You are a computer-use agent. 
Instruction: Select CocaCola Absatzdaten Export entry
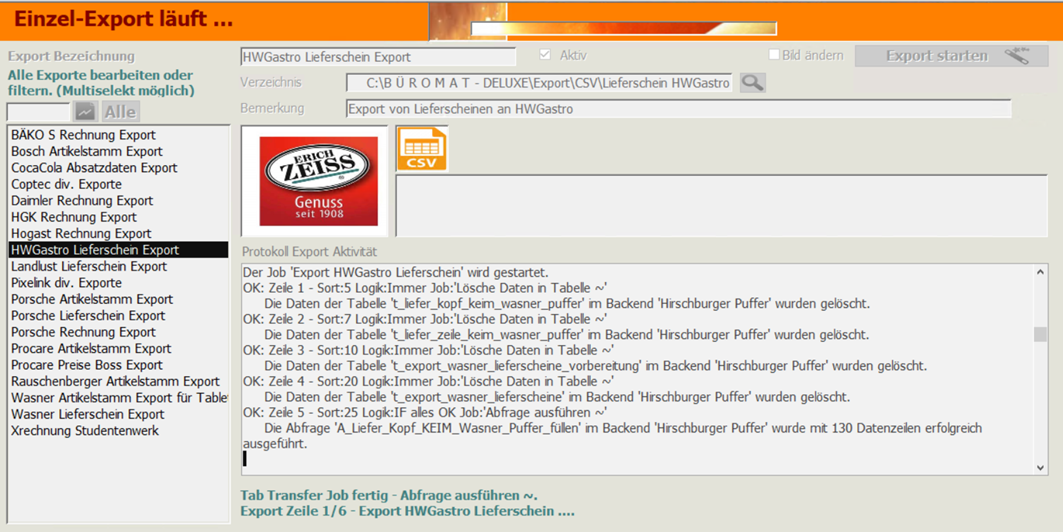pyautogui.click(x=94, y=168)
